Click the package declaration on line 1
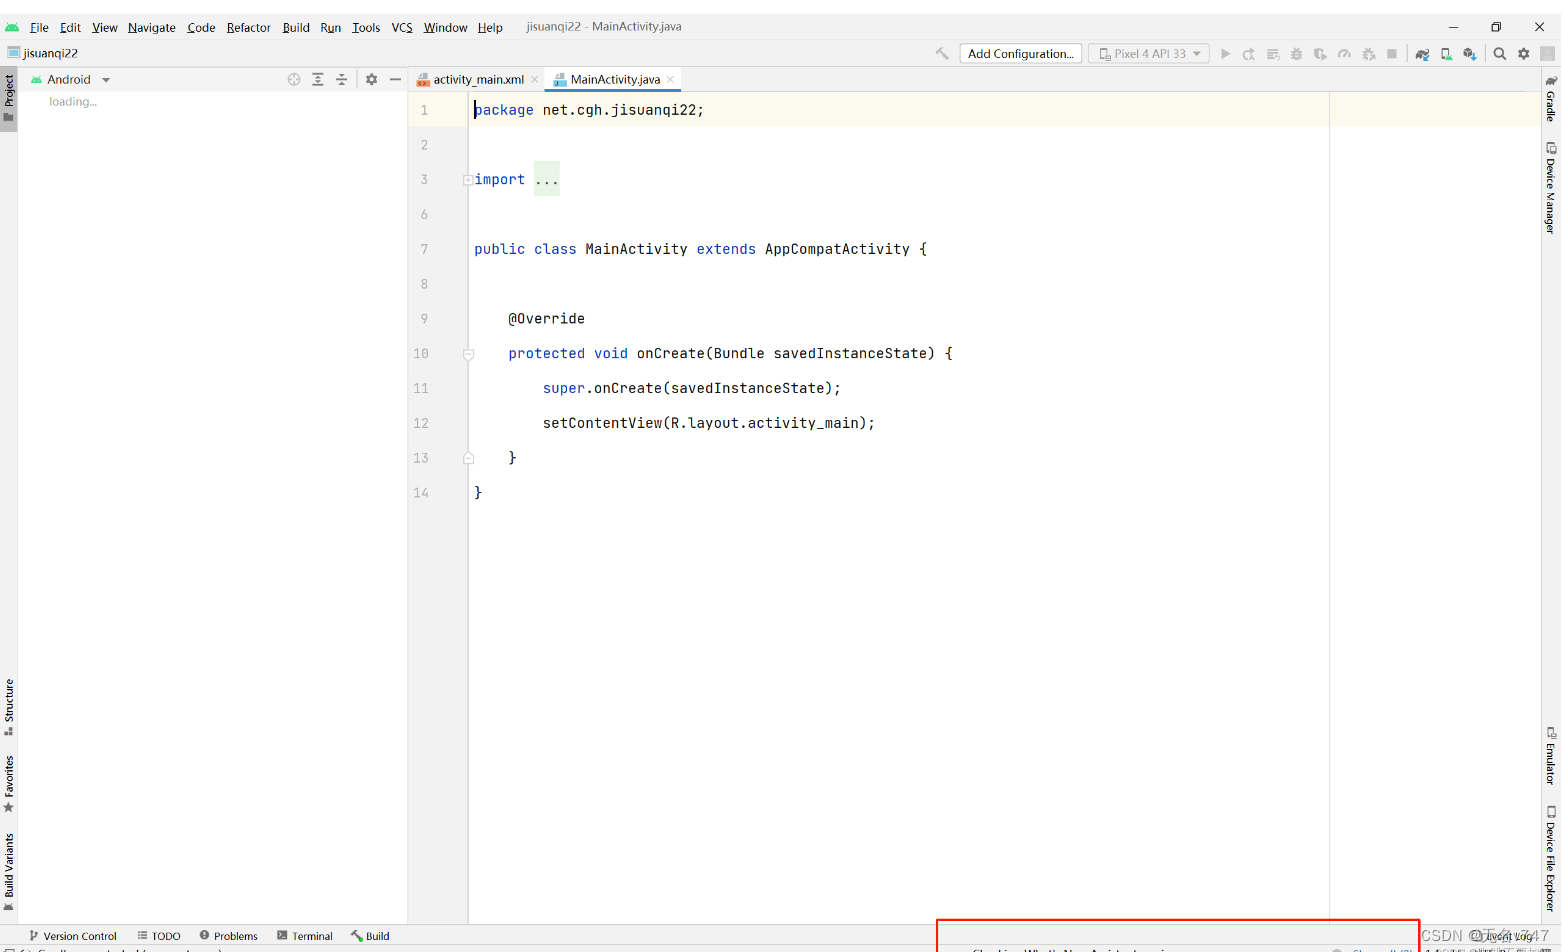This screenshot has height=952, width=1564. pos(589,110)
